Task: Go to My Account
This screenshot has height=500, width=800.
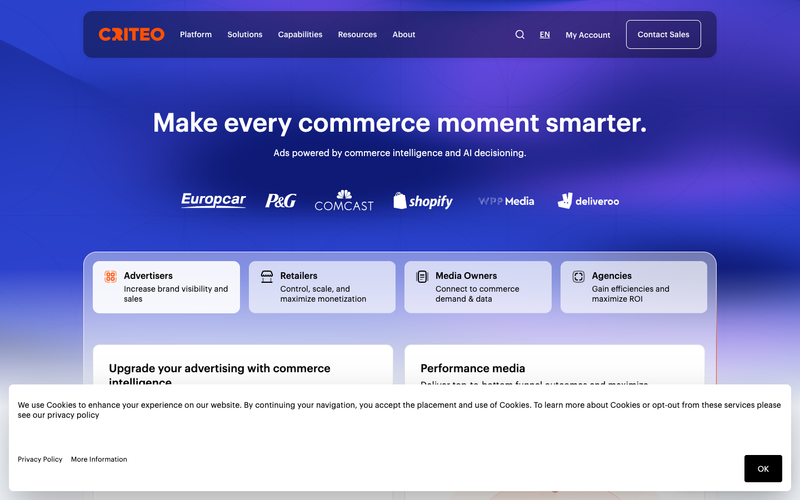Action: [588, 35]
